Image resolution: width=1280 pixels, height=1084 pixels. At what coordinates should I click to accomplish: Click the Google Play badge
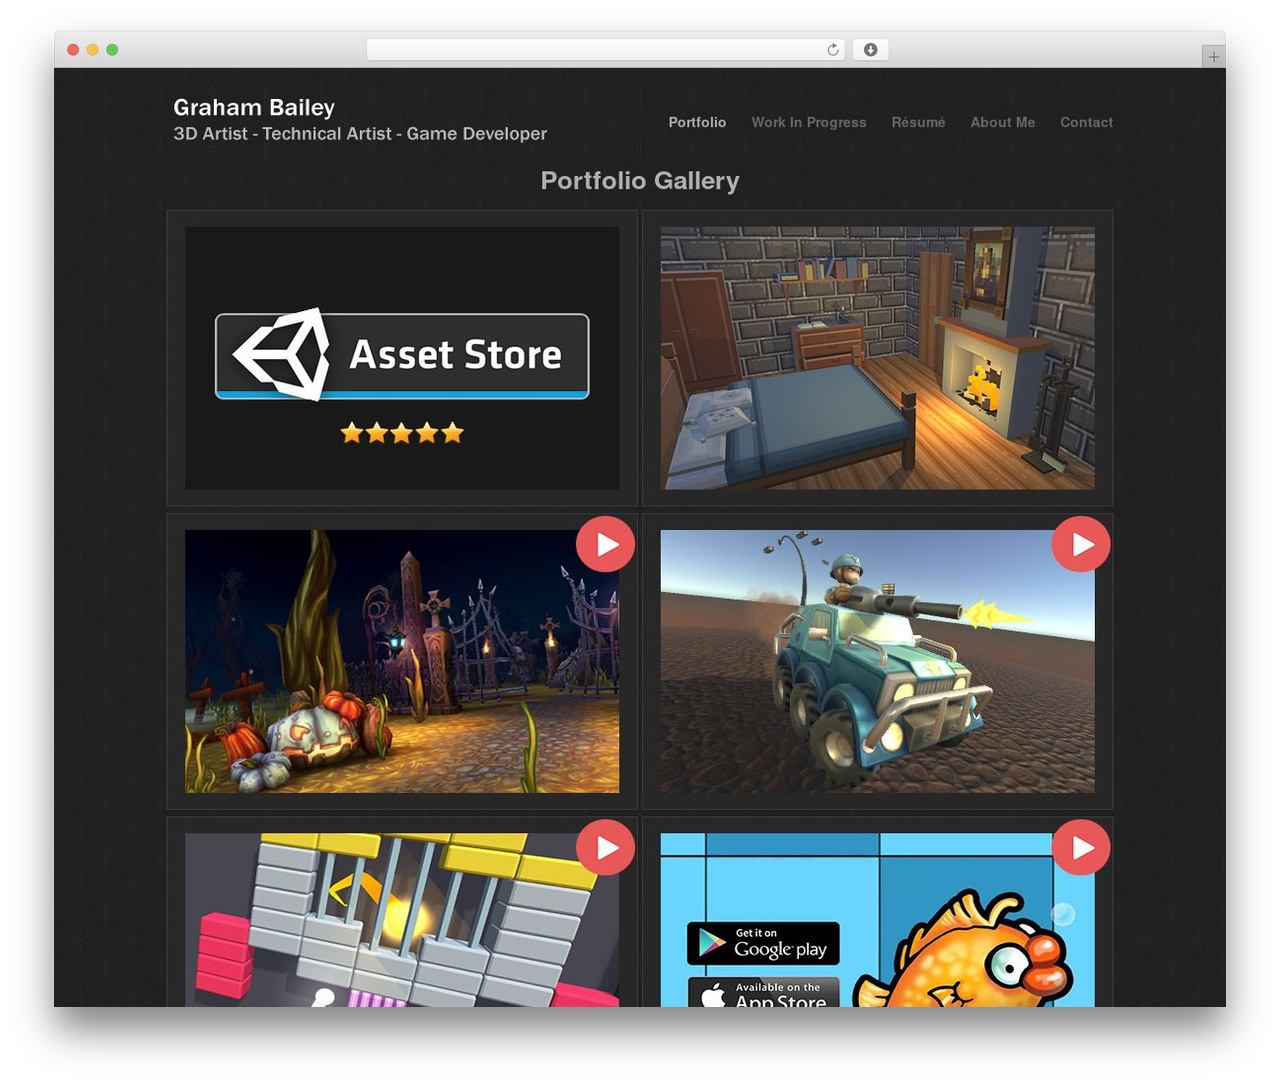coord(763,943)
